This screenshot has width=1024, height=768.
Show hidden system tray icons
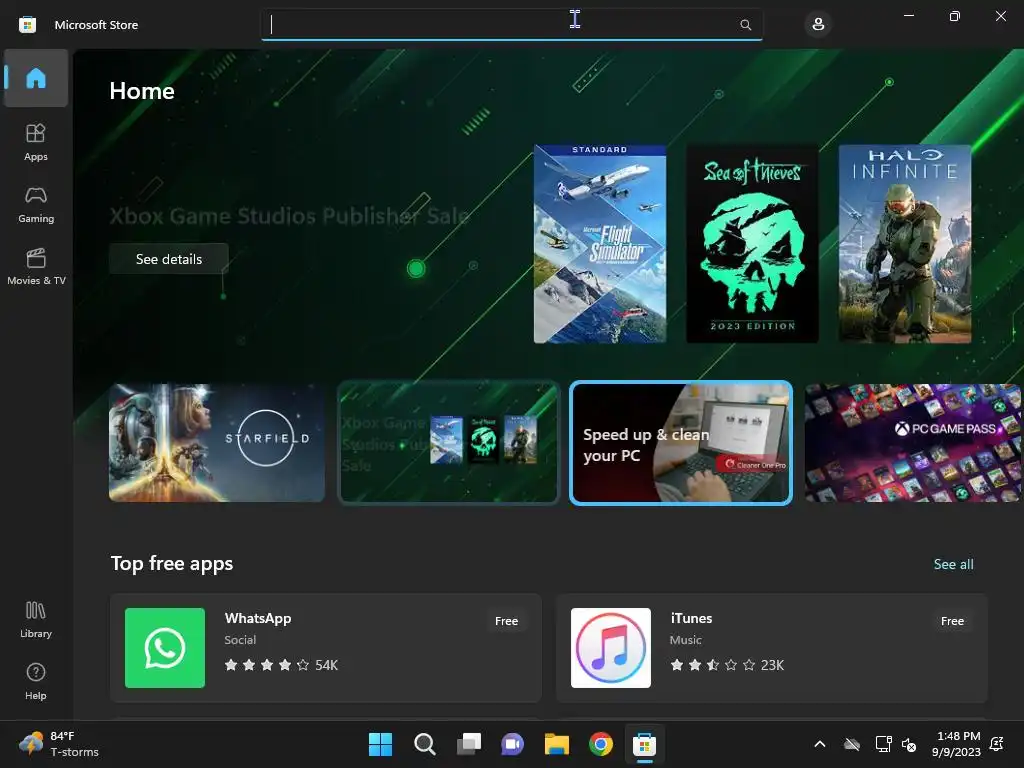(820, 744)
